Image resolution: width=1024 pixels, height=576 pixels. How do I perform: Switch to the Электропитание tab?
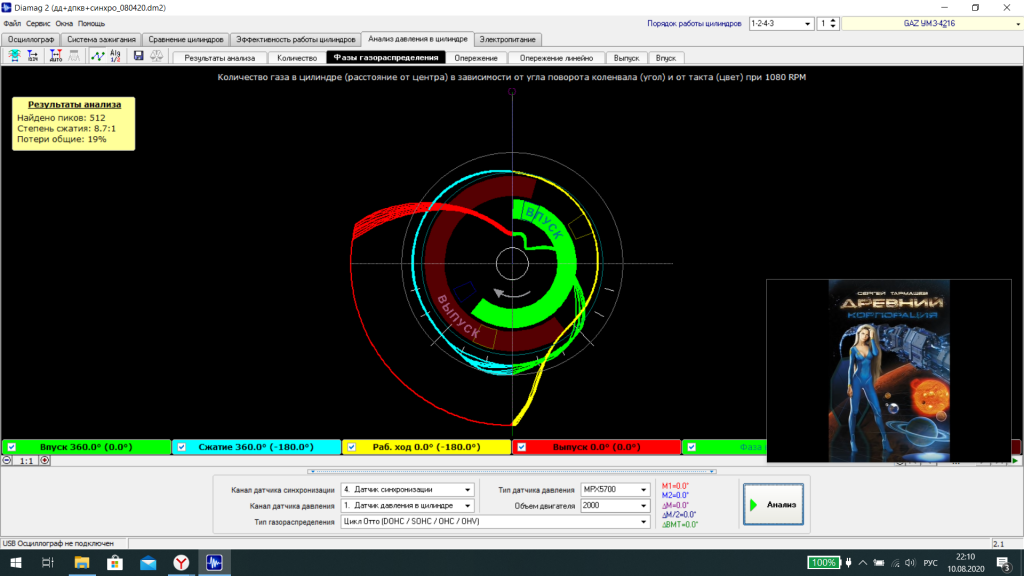point(507,39)
